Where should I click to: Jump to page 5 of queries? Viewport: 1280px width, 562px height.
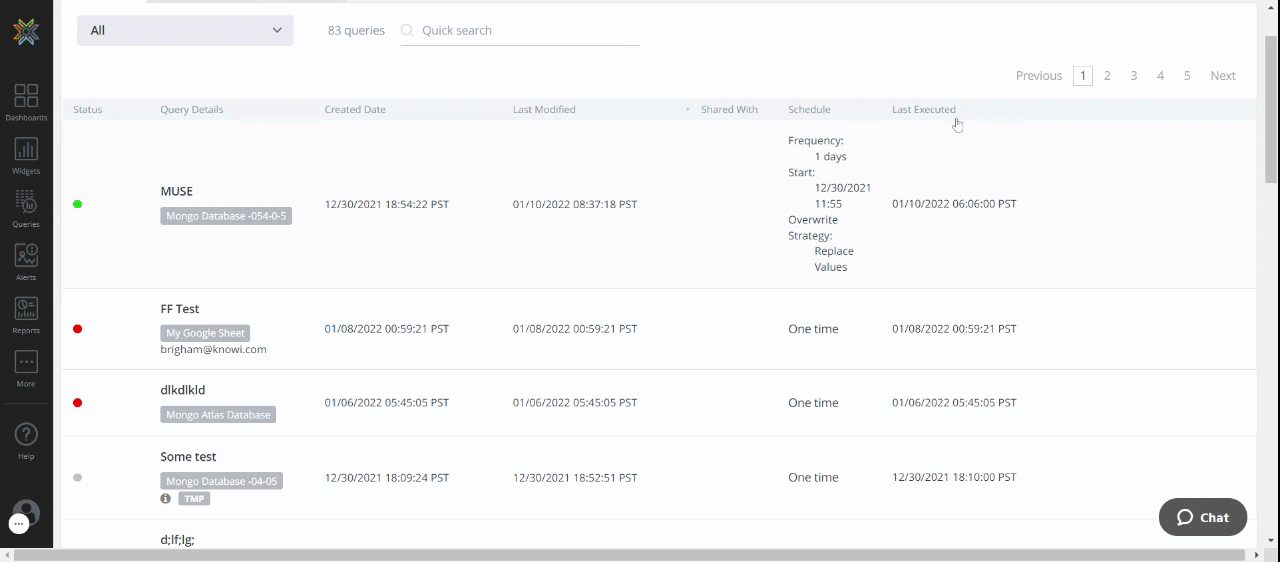click(1187, 76)
